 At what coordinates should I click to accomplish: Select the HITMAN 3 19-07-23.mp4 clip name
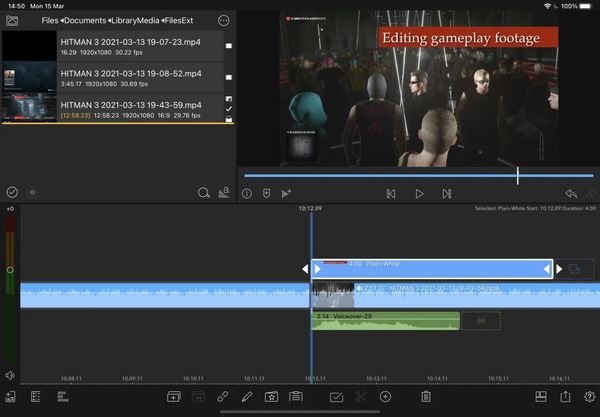coord(130,42)
